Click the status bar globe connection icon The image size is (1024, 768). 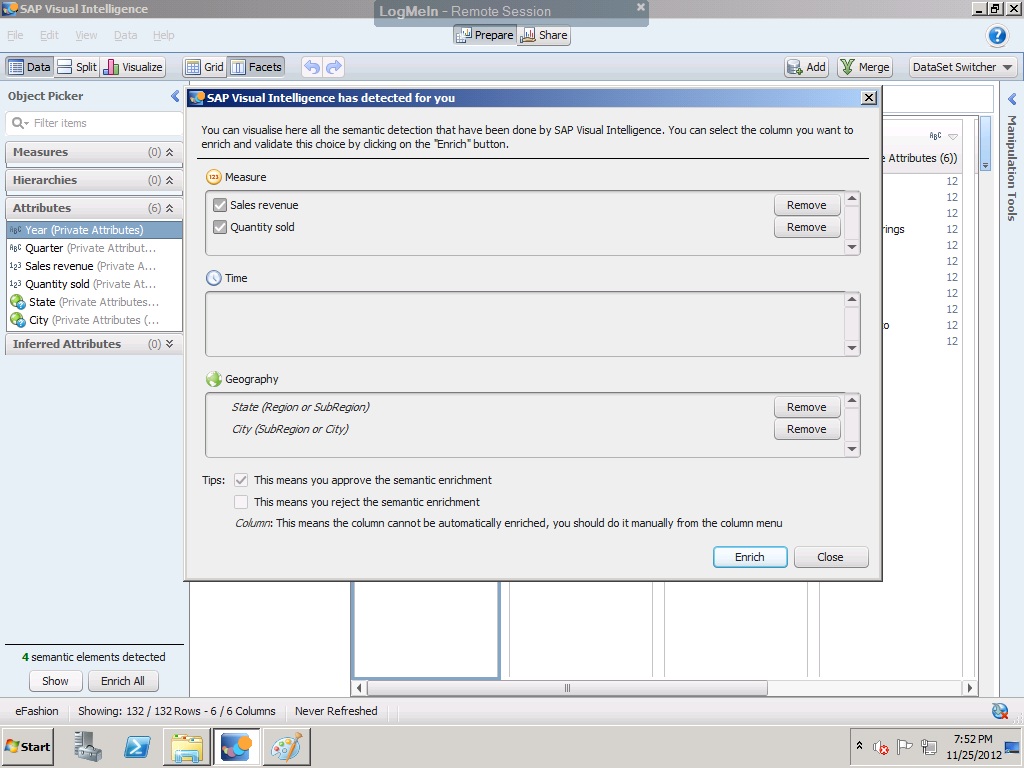click(x=999, y=711)
